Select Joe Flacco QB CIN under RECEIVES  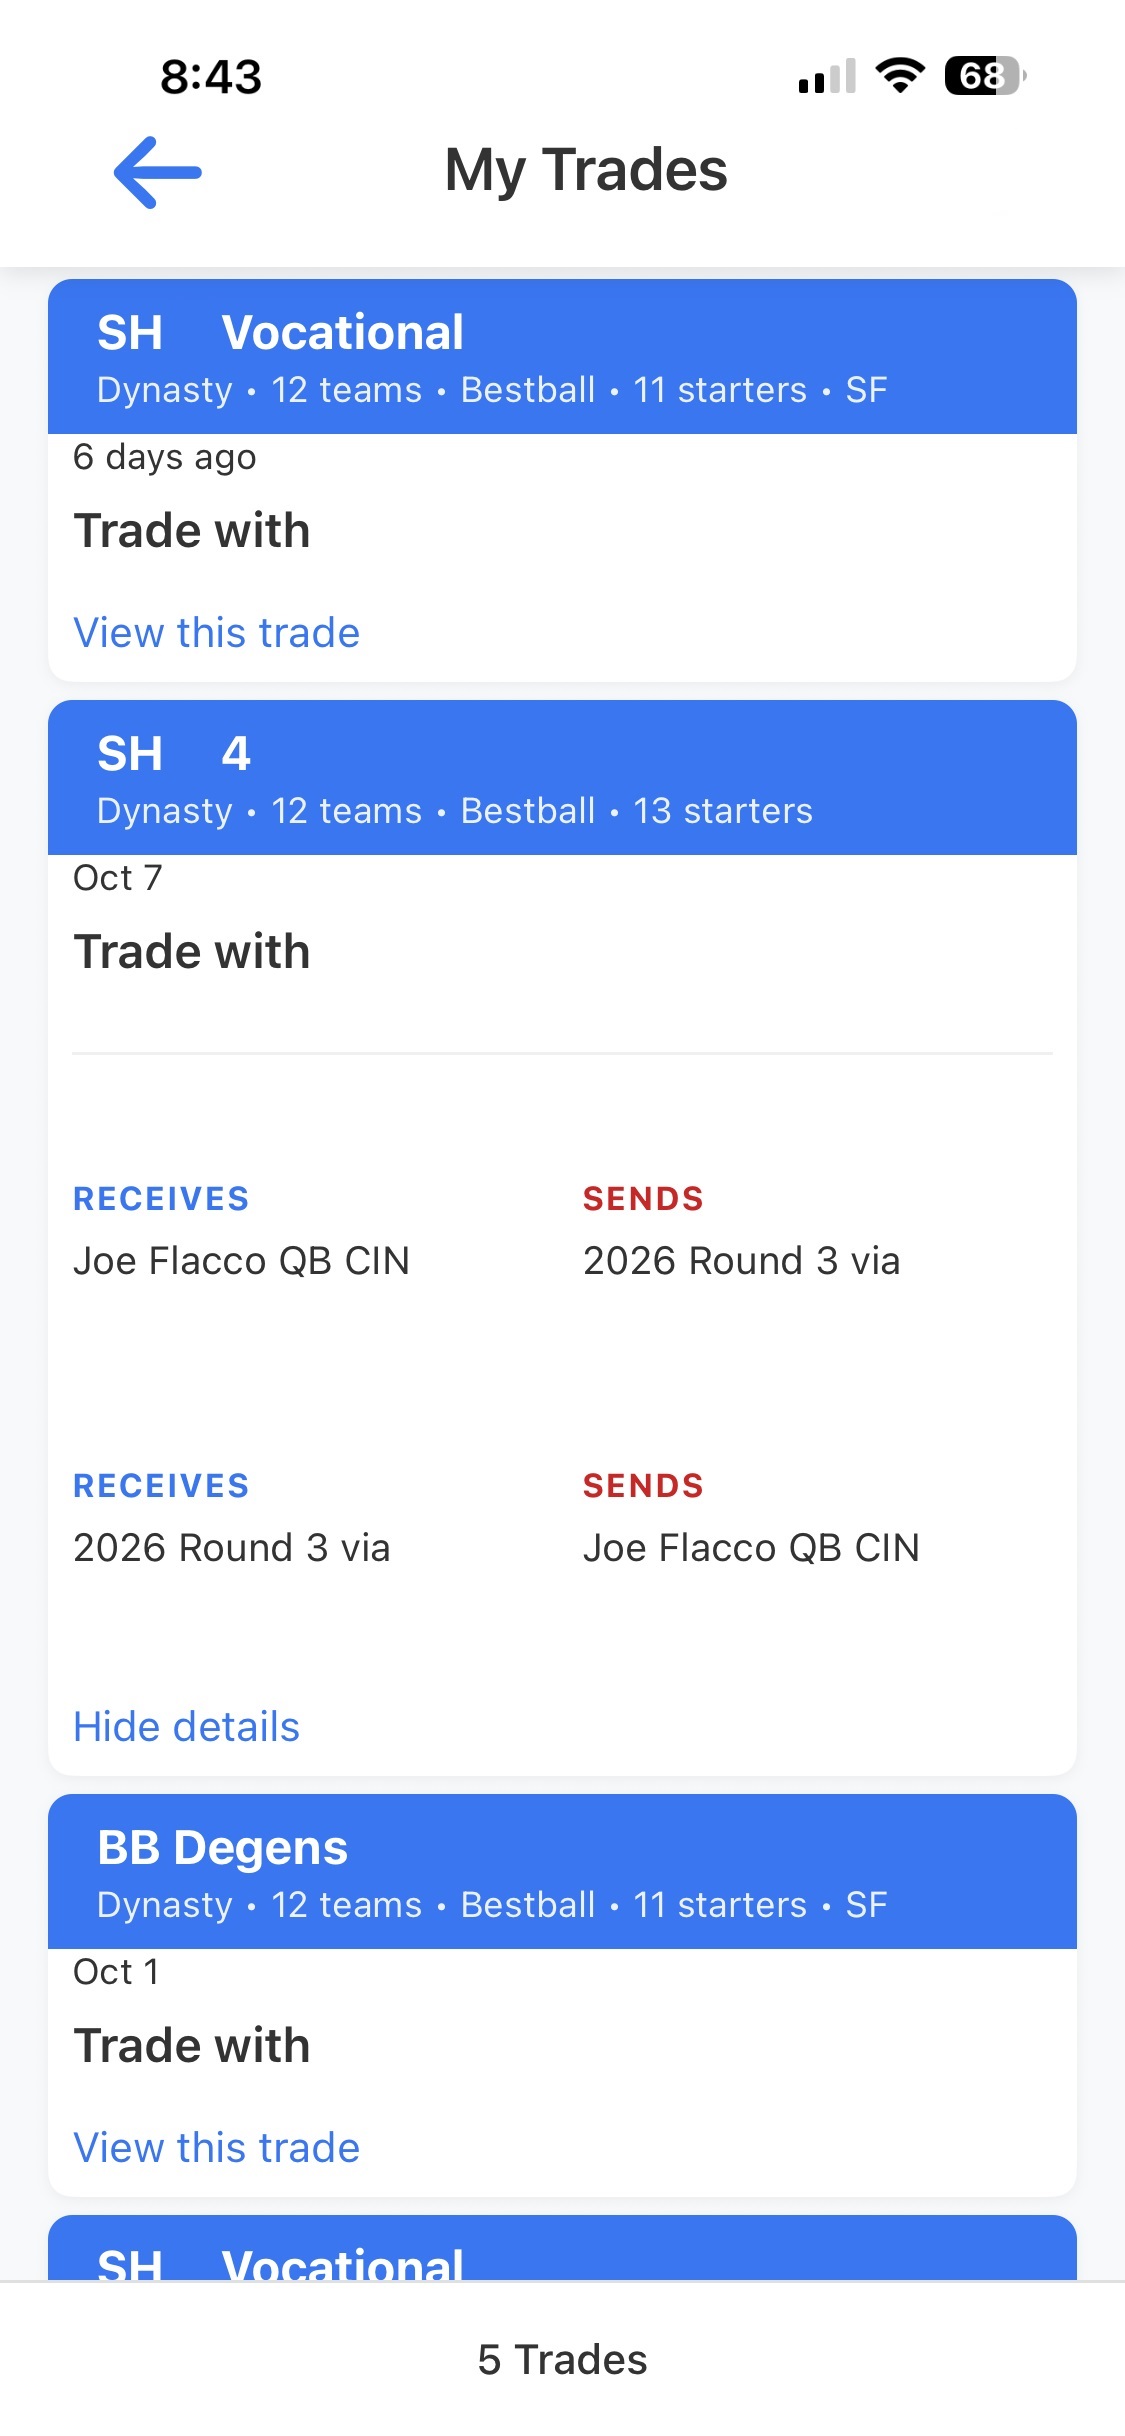(241, 1260)
